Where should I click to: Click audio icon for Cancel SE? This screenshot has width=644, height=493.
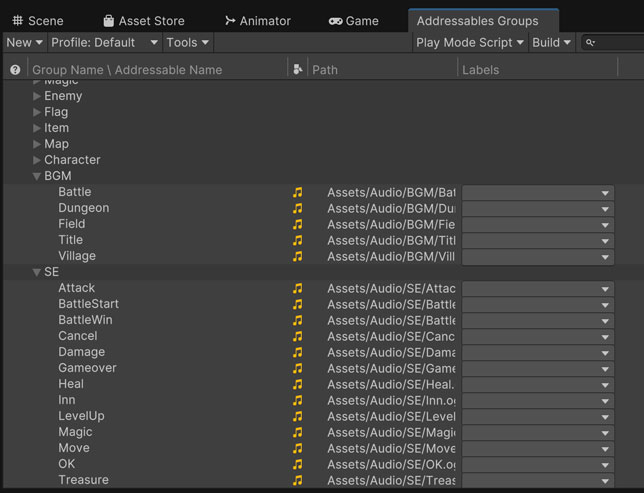(298, 336)
